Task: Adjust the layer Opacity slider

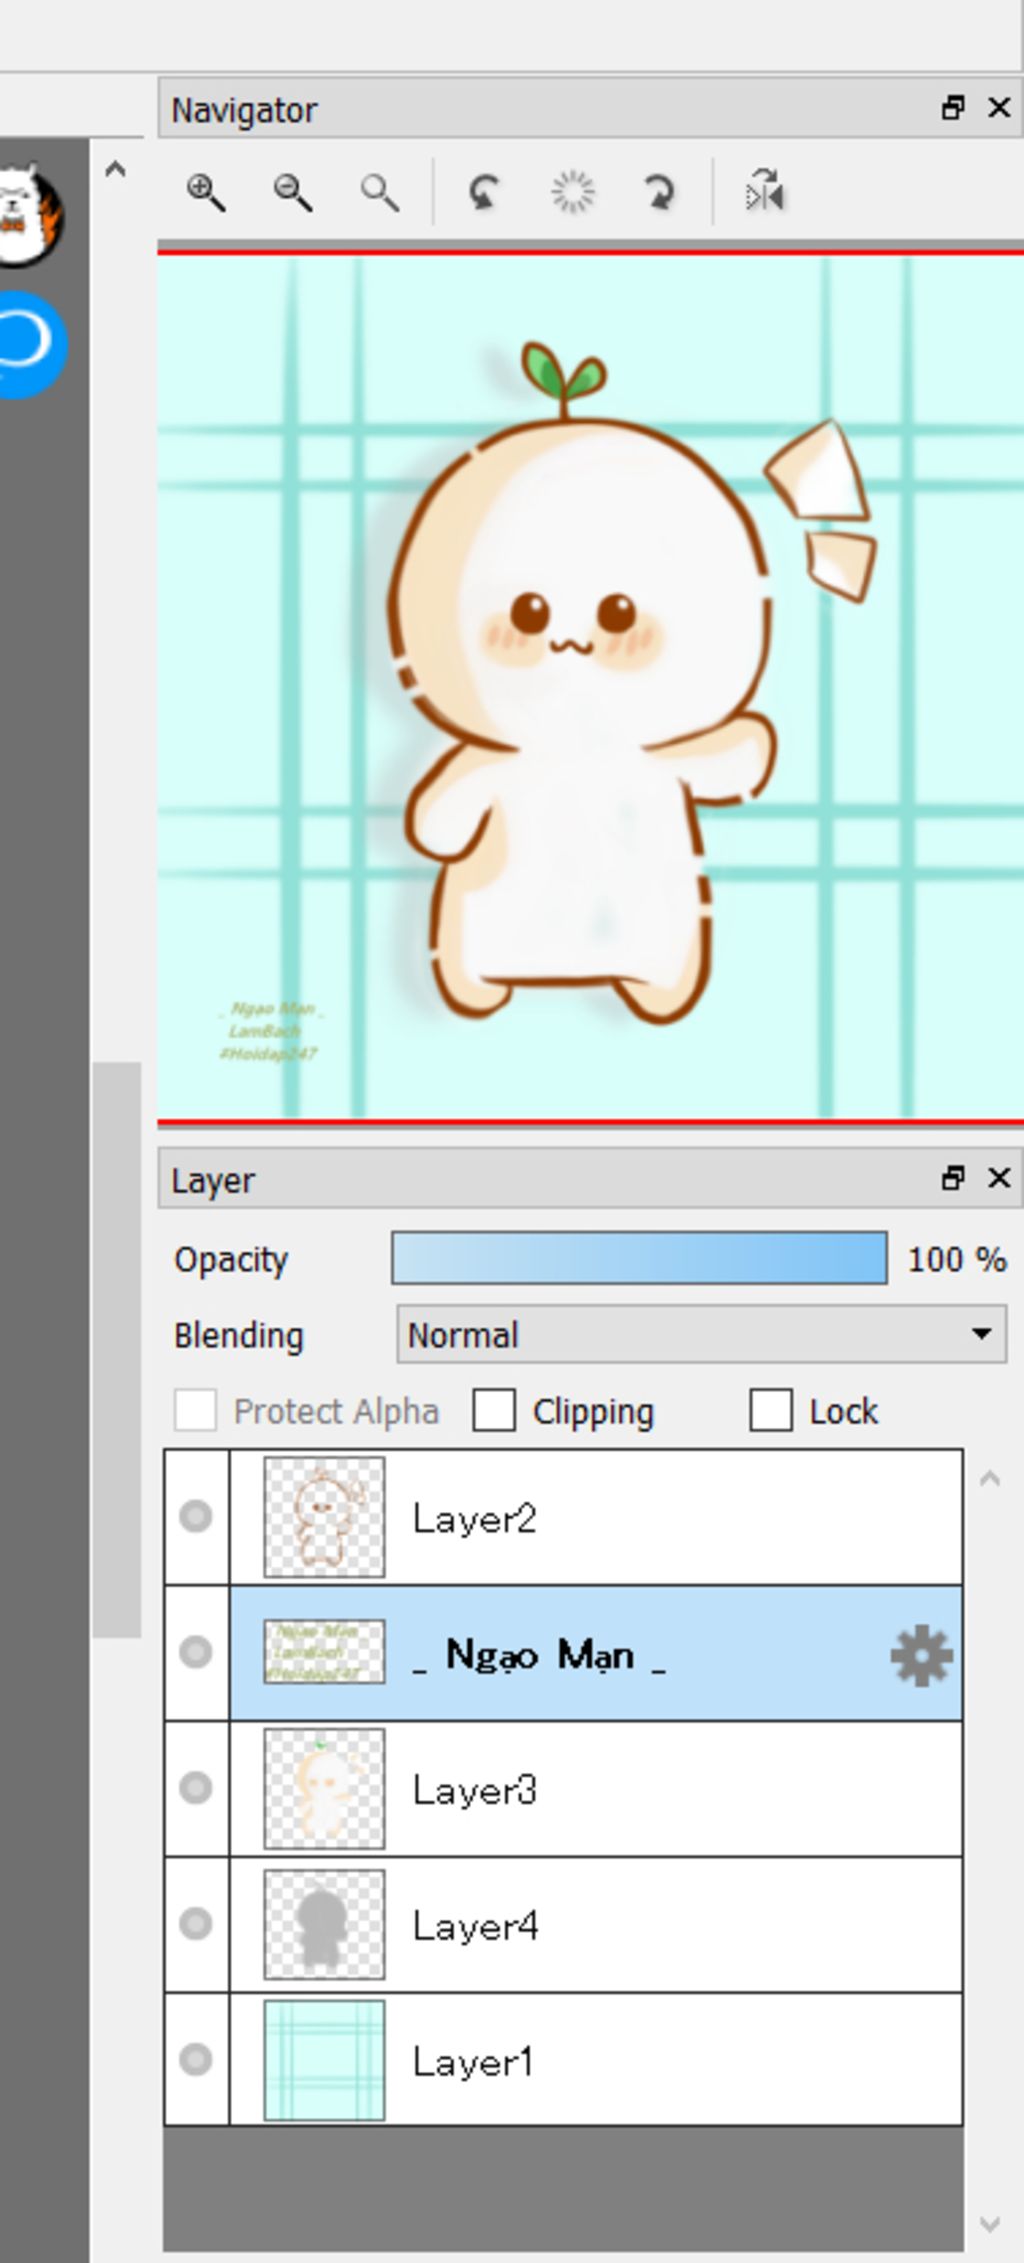Action: (x=639, y=1258)
